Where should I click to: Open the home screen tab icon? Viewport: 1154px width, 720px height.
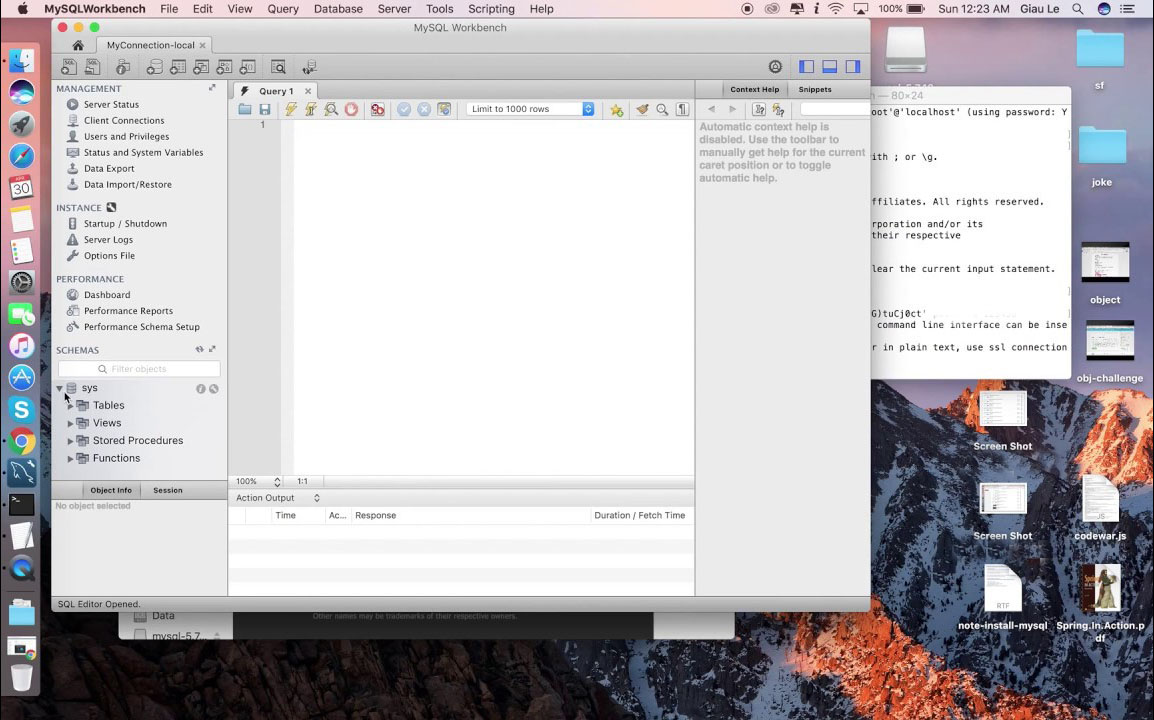click(77, 45)
